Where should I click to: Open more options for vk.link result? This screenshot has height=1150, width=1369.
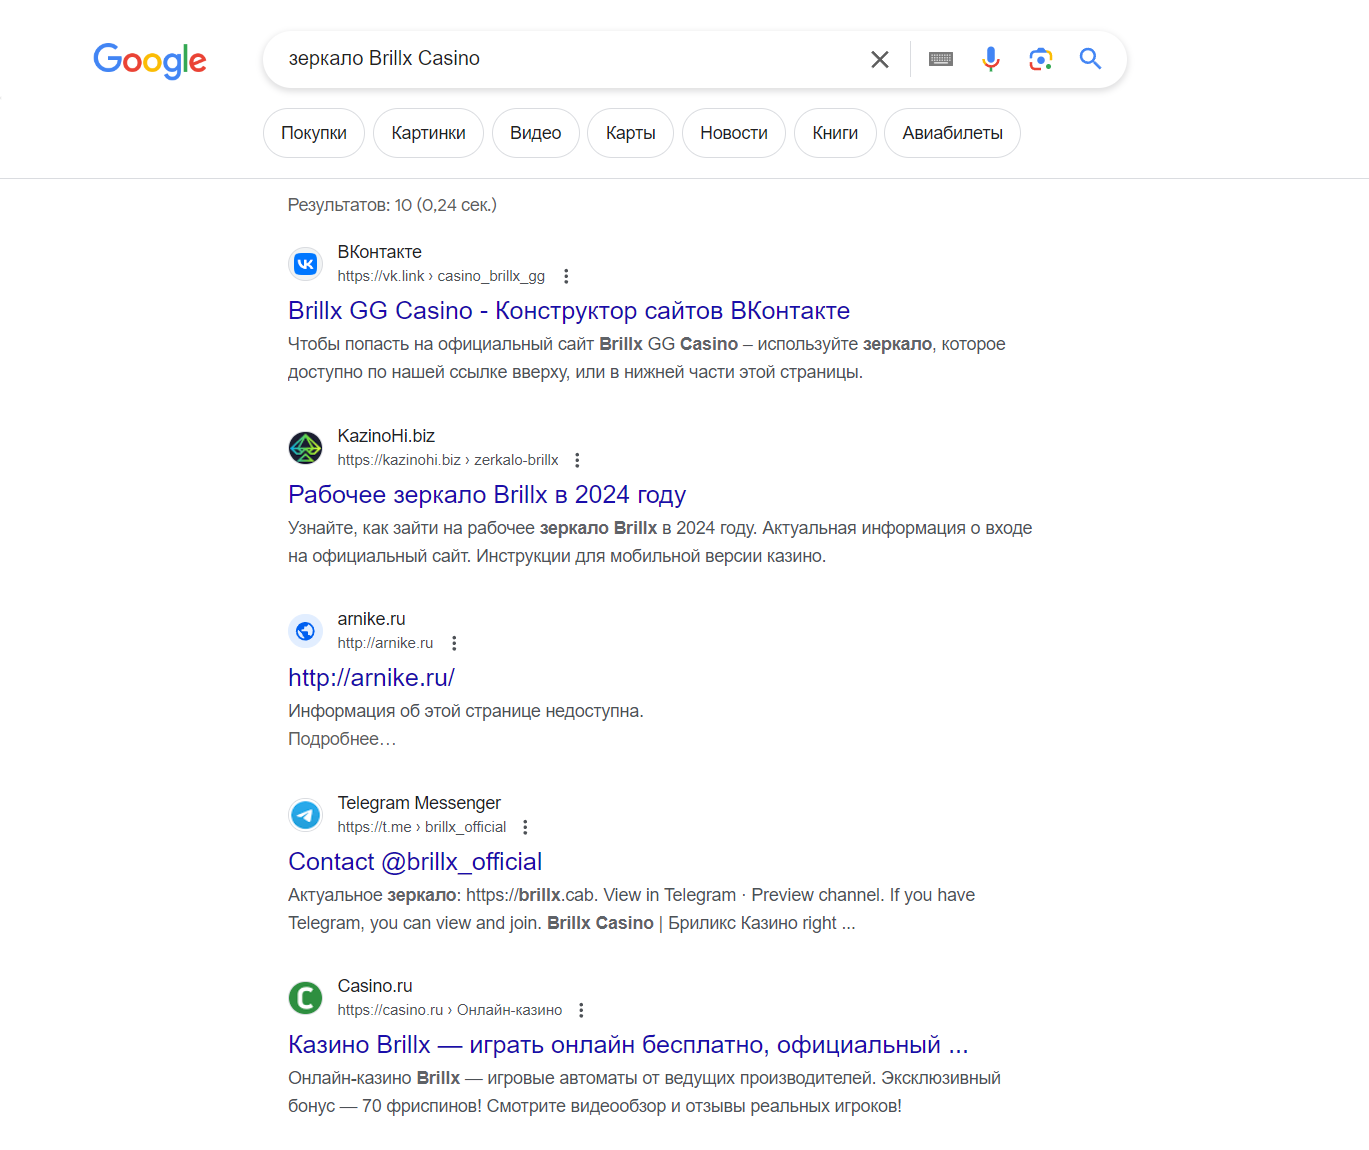pos(566,276)
